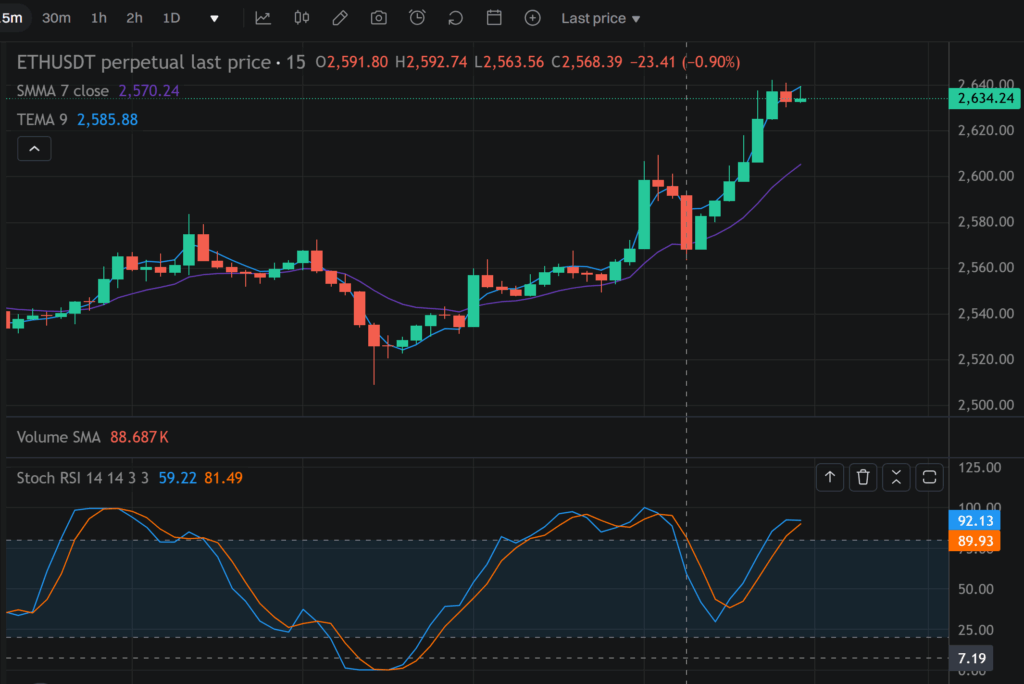
Task: Open the drawing pencil tool
Action: [x=339, y=18]
